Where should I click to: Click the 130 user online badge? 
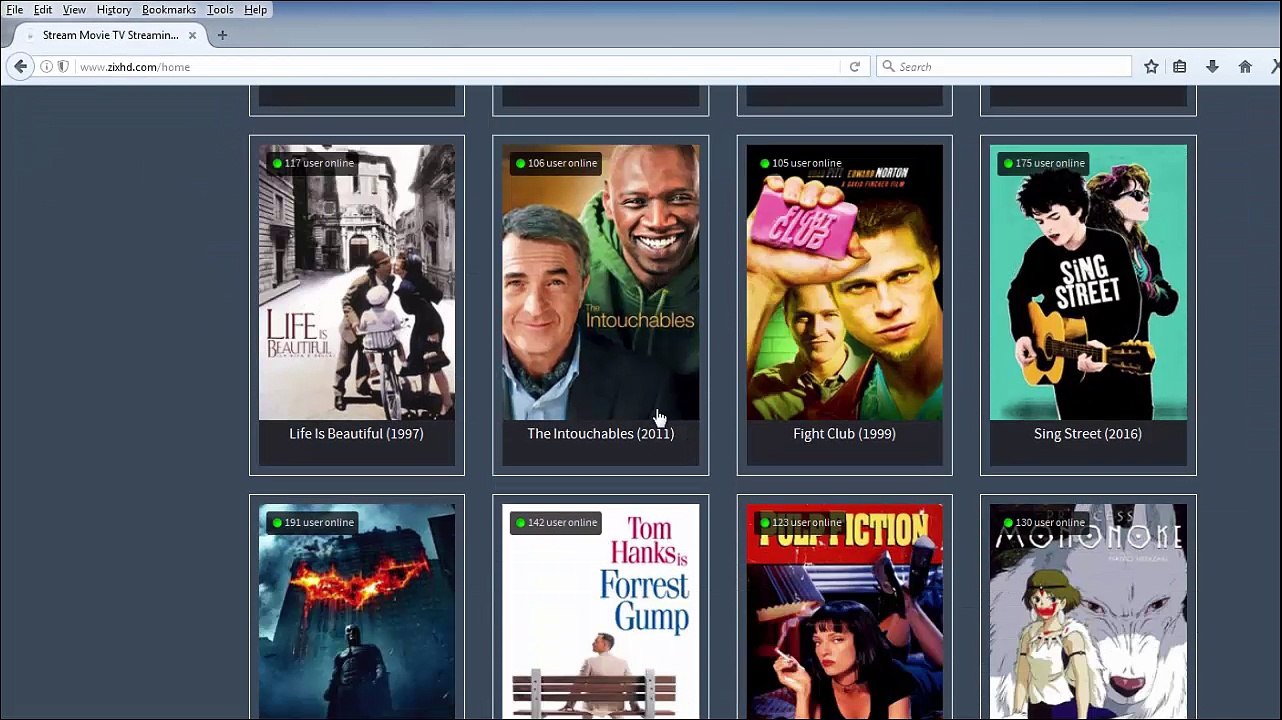[x=1044, y=523]
